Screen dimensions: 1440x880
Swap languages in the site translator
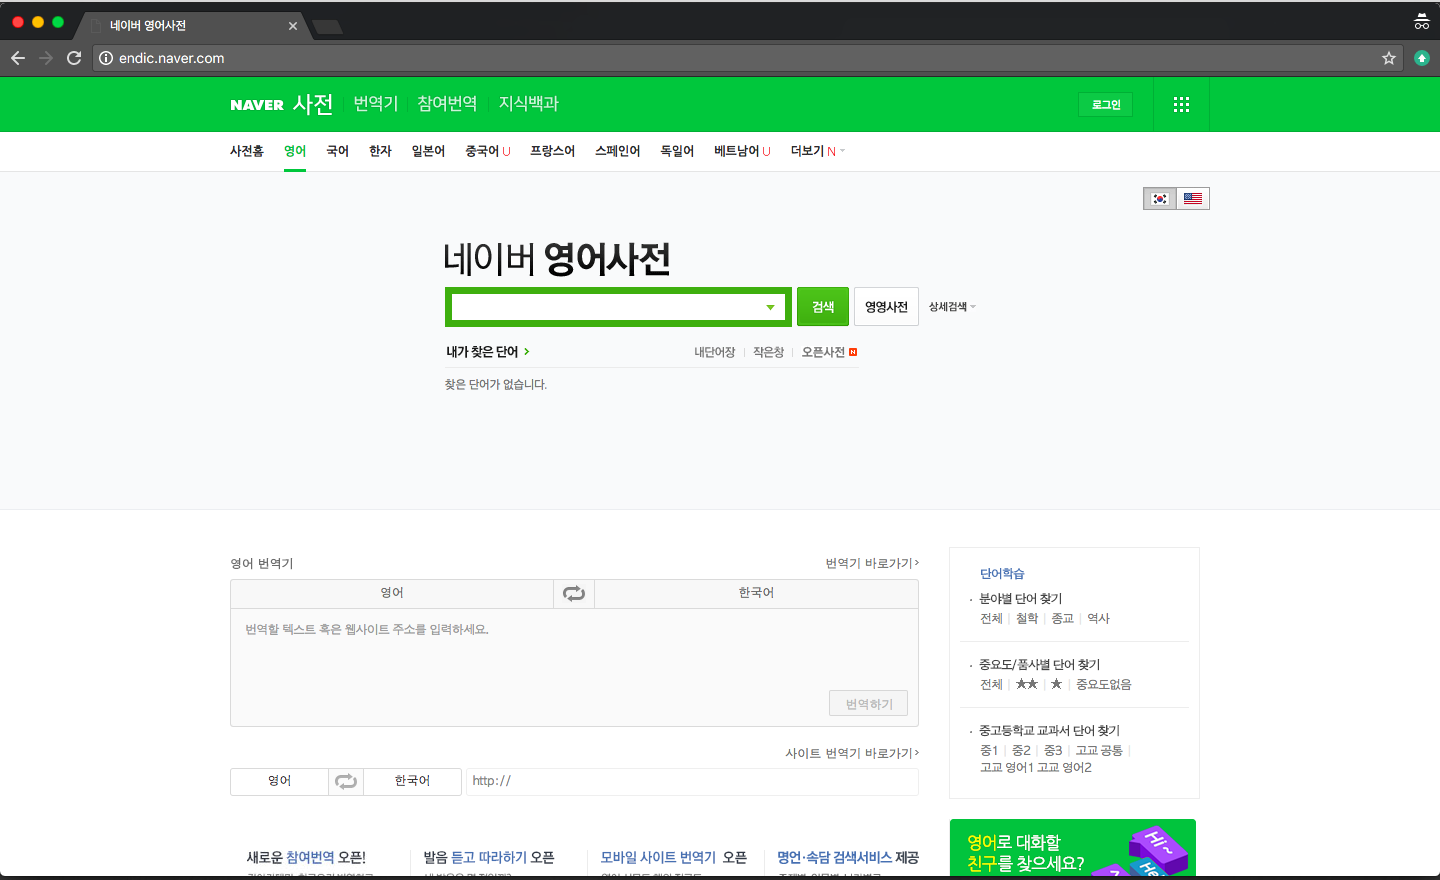point(346,781)
